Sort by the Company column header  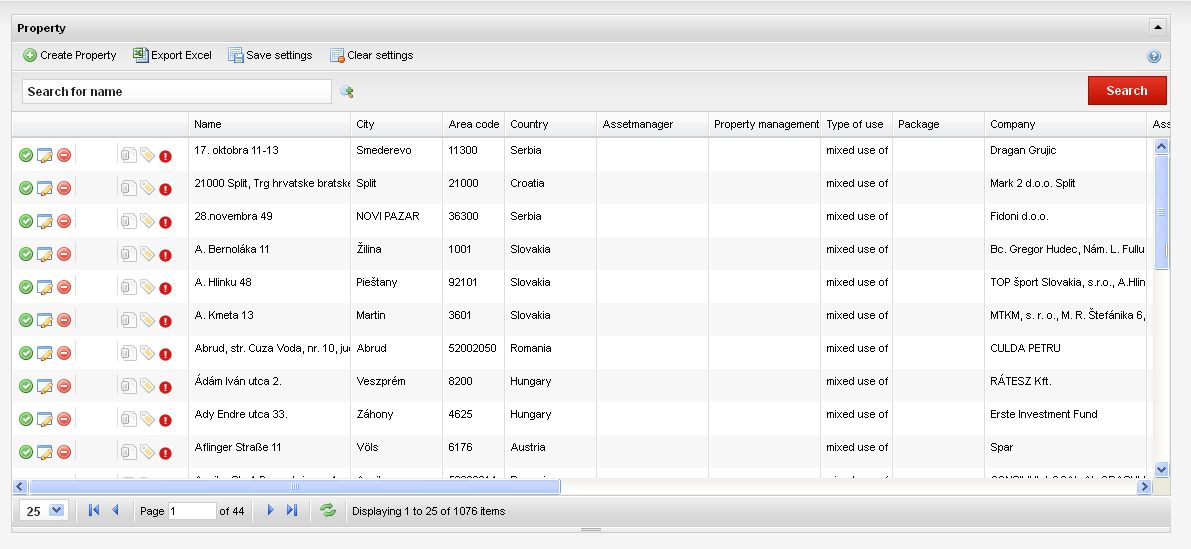[1065, 125]
